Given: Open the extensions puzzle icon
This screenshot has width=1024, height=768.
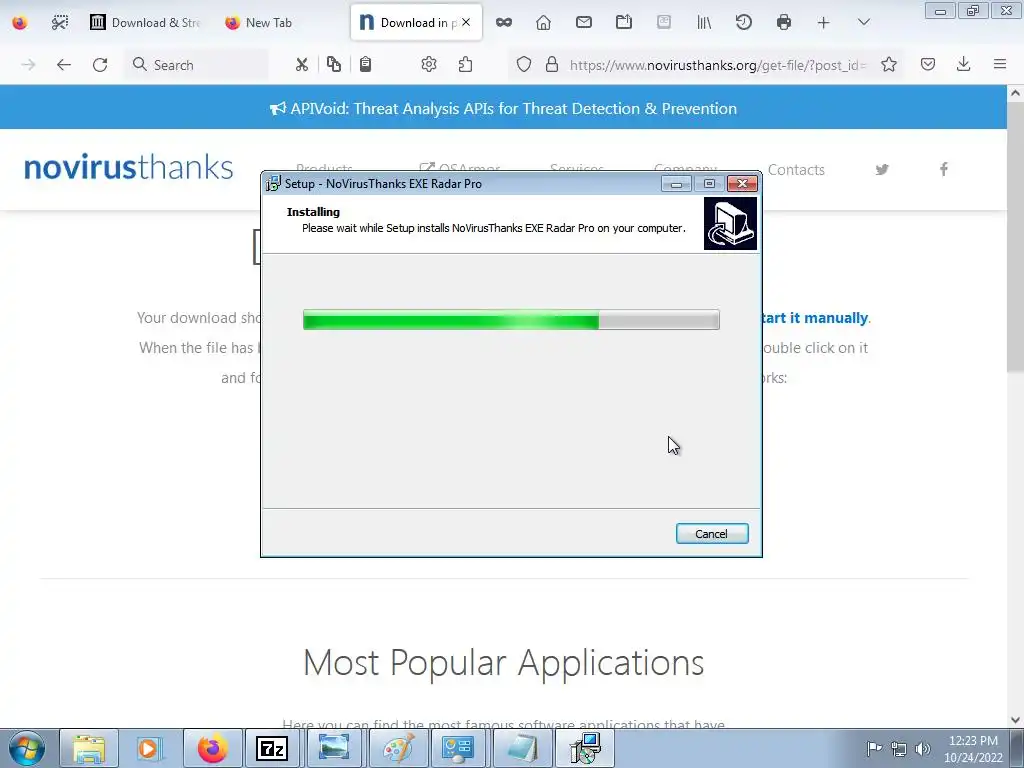Looking at the screenshot, I should click(465, 64).
